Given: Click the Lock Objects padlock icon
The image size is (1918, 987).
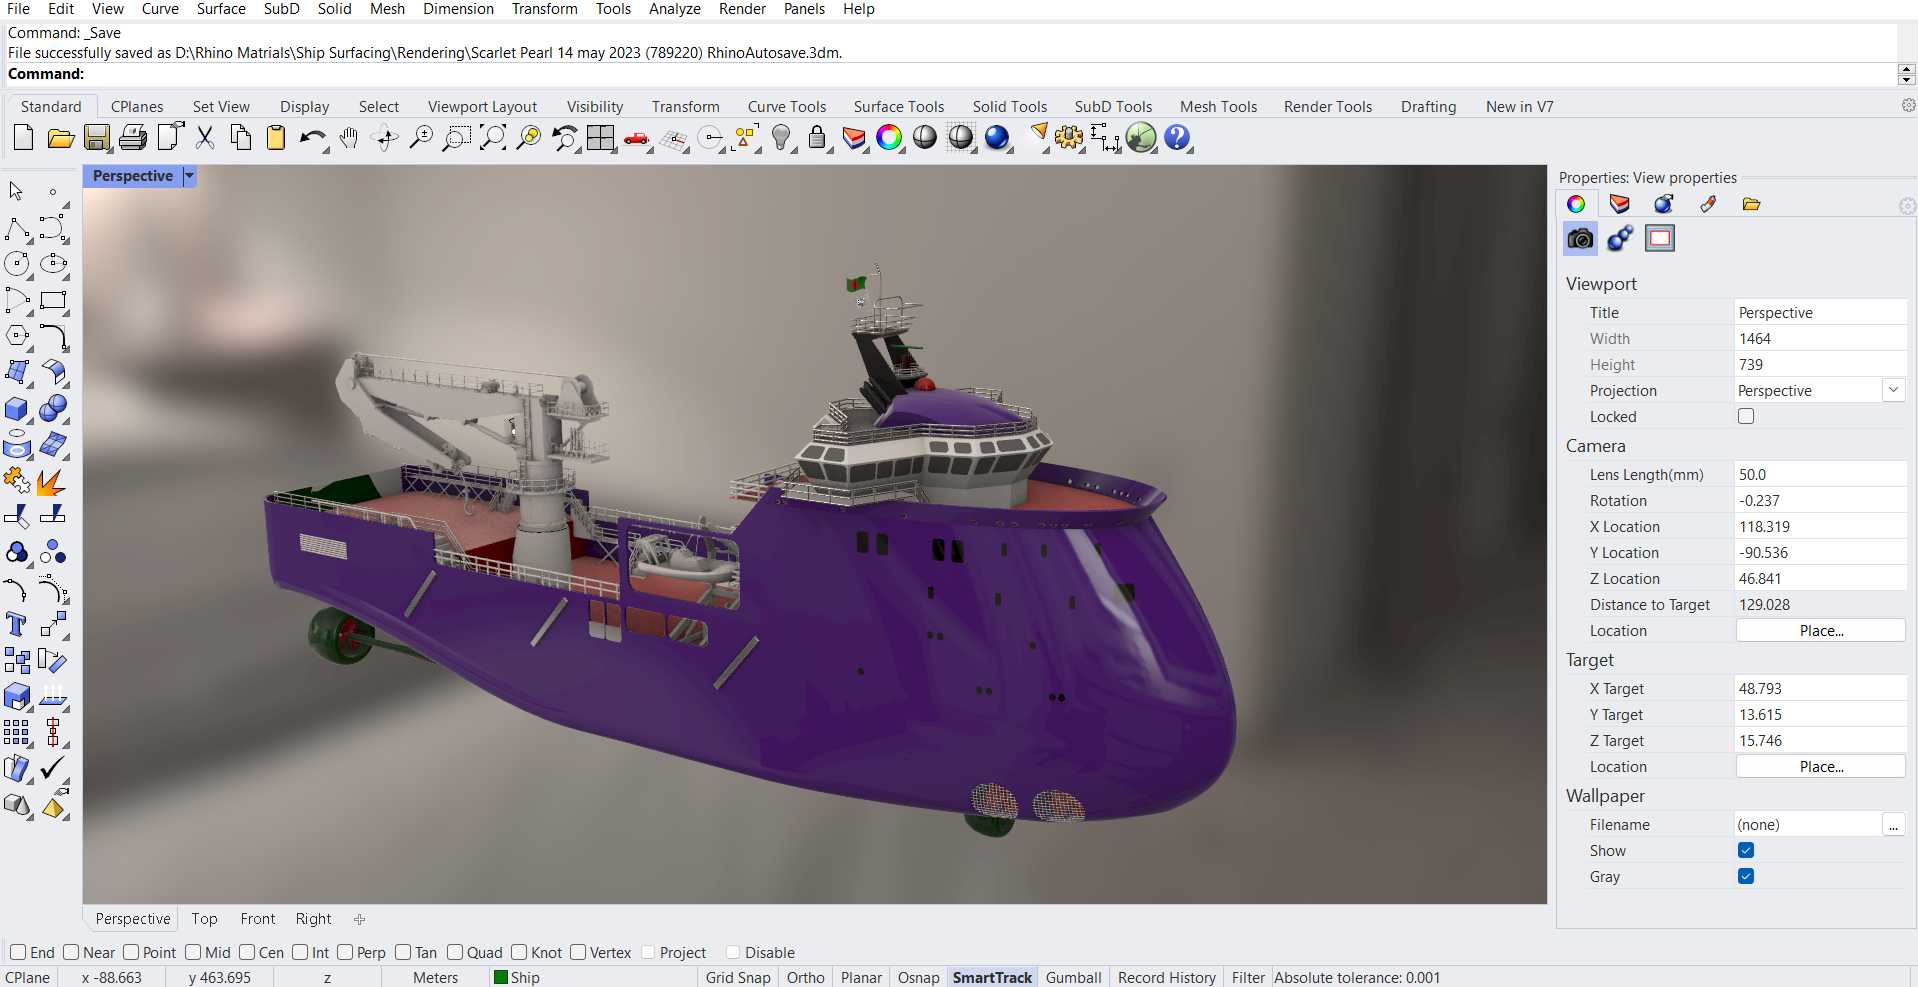Looking at the screenshot, I should tap(817, 138).
